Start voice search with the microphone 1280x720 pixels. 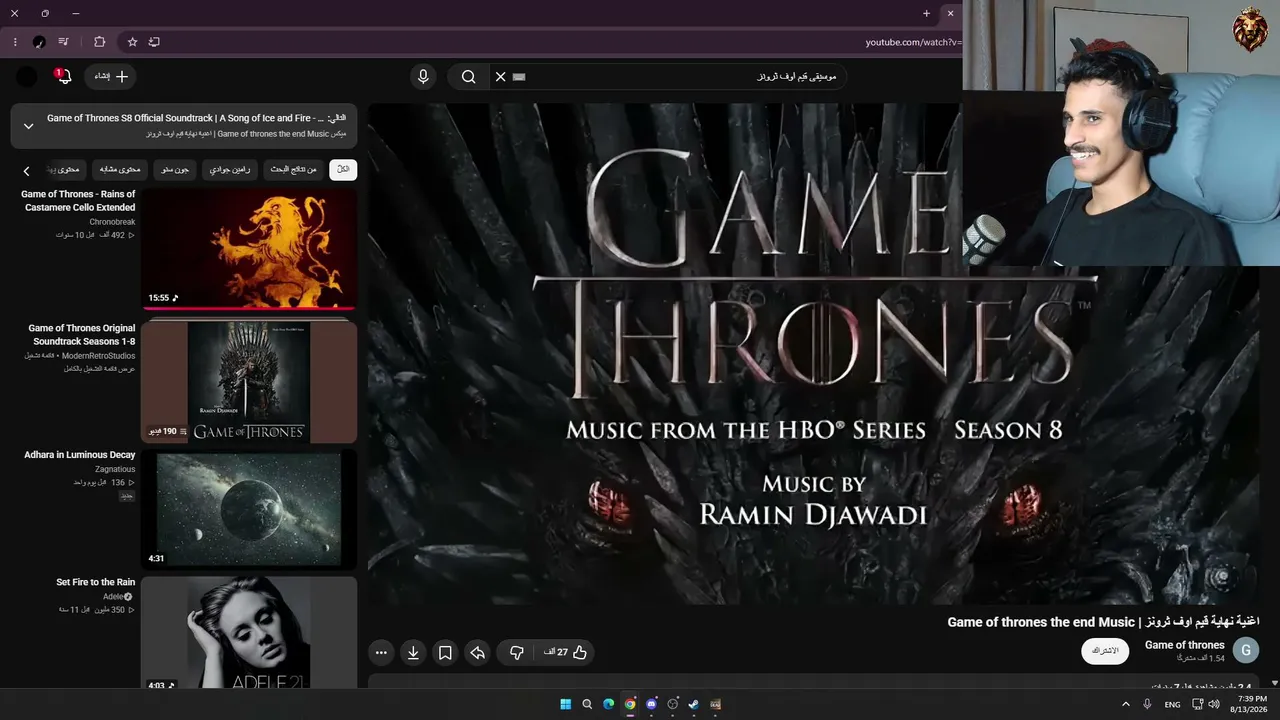(x=423, y=77)
